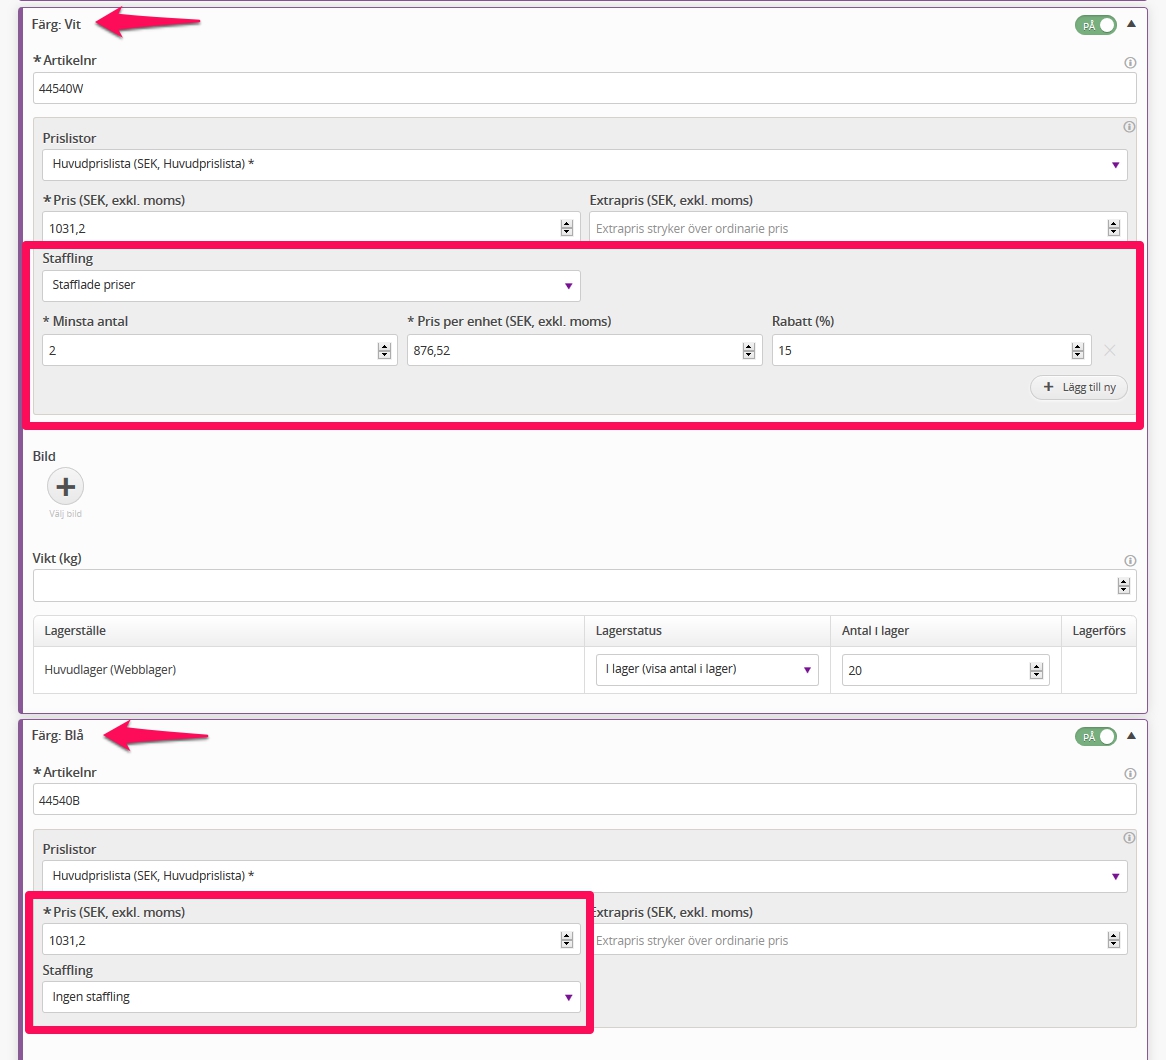Viewport: 1166px width, 1060px height.
Task: Click the Välj bild plus icon
Action: (x=65, y=487)
